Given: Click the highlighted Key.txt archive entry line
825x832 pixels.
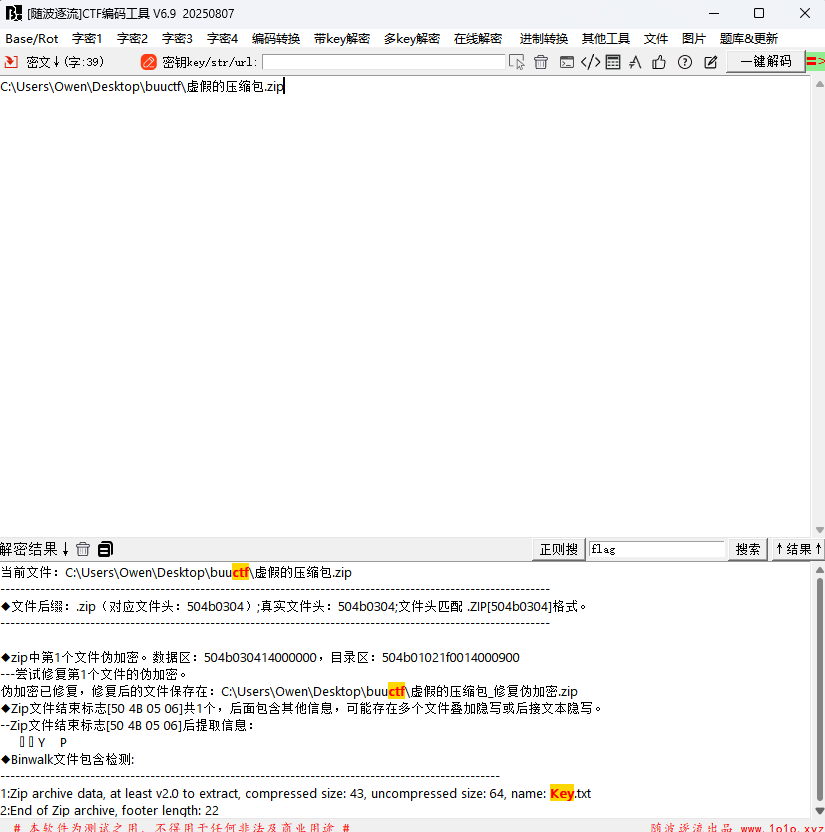Looking at the screenshot, I should [x=296, y=793].
